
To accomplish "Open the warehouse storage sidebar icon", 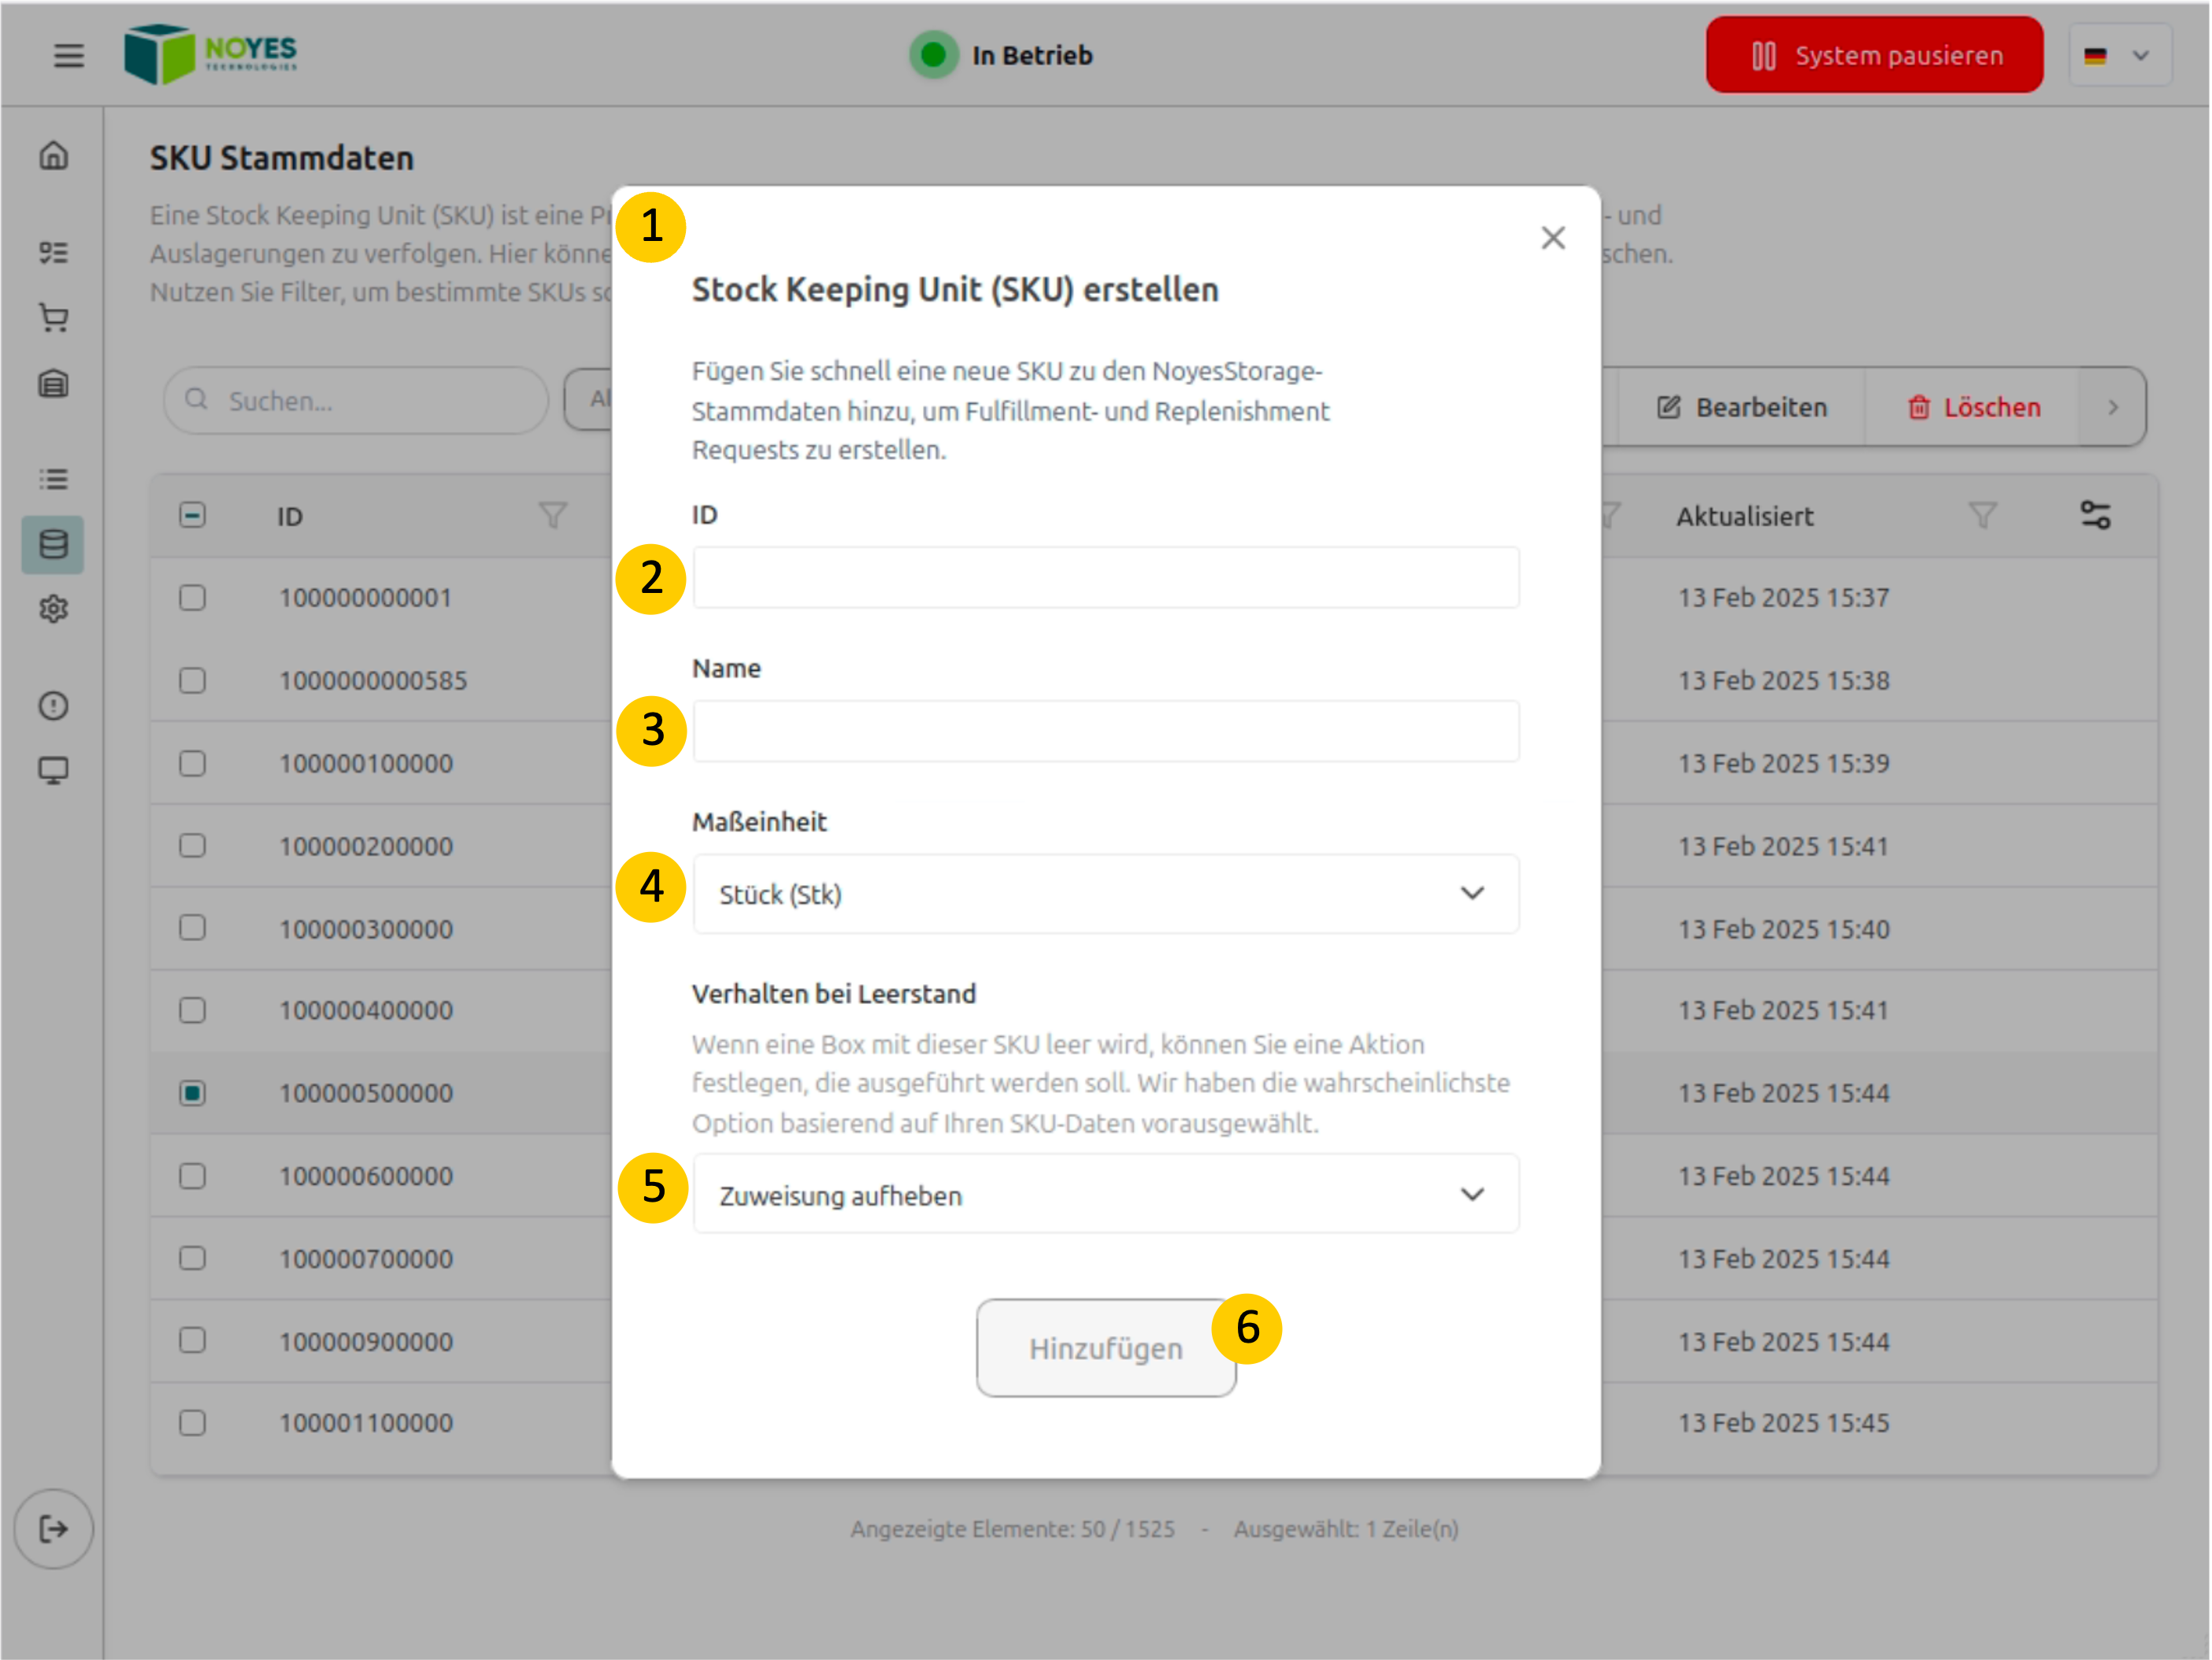I will pos(54,384).
